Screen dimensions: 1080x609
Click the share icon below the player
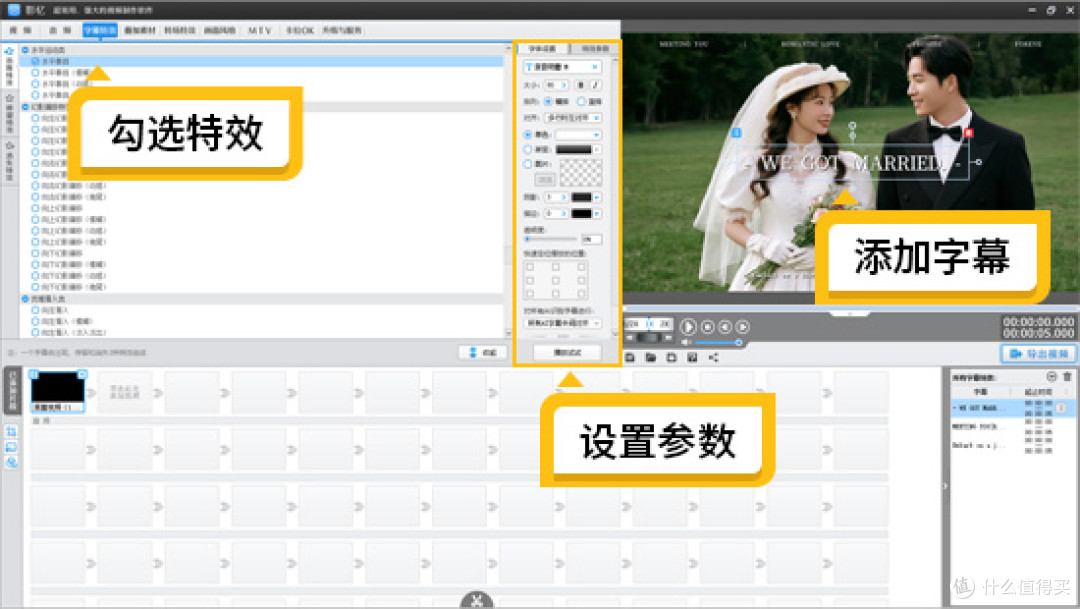(714, 357)
